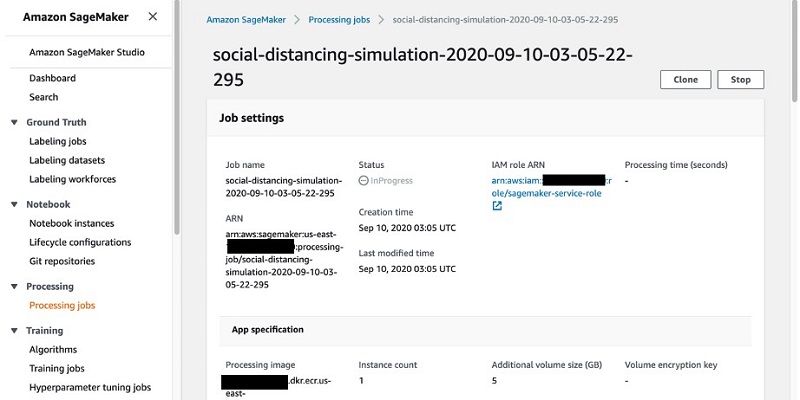
Task: Collapse the Ground Truth section
Action: 14,122
